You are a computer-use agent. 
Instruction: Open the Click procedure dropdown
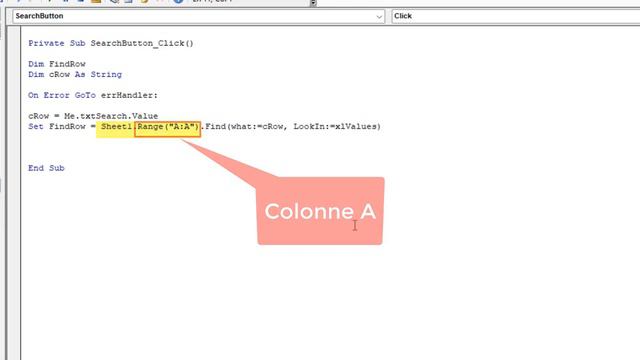tap(516, 16)
